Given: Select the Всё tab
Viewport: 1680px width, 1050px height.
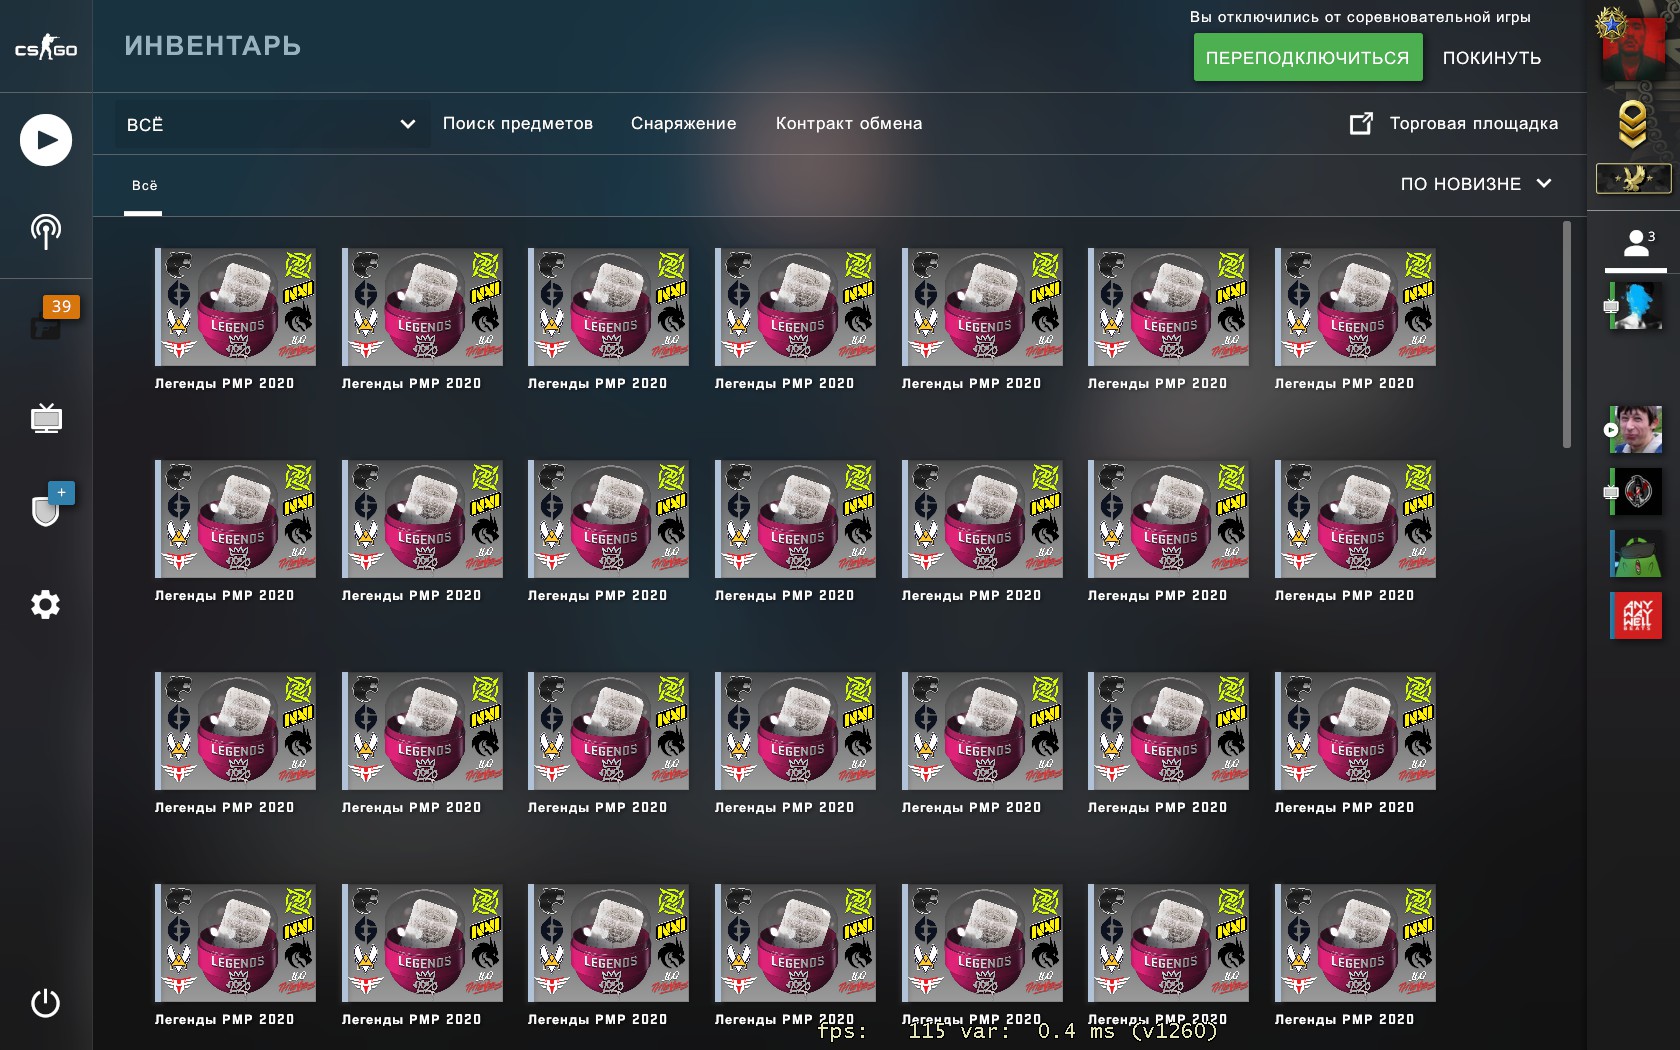Looking at the screenshot, I should point(144,186).
